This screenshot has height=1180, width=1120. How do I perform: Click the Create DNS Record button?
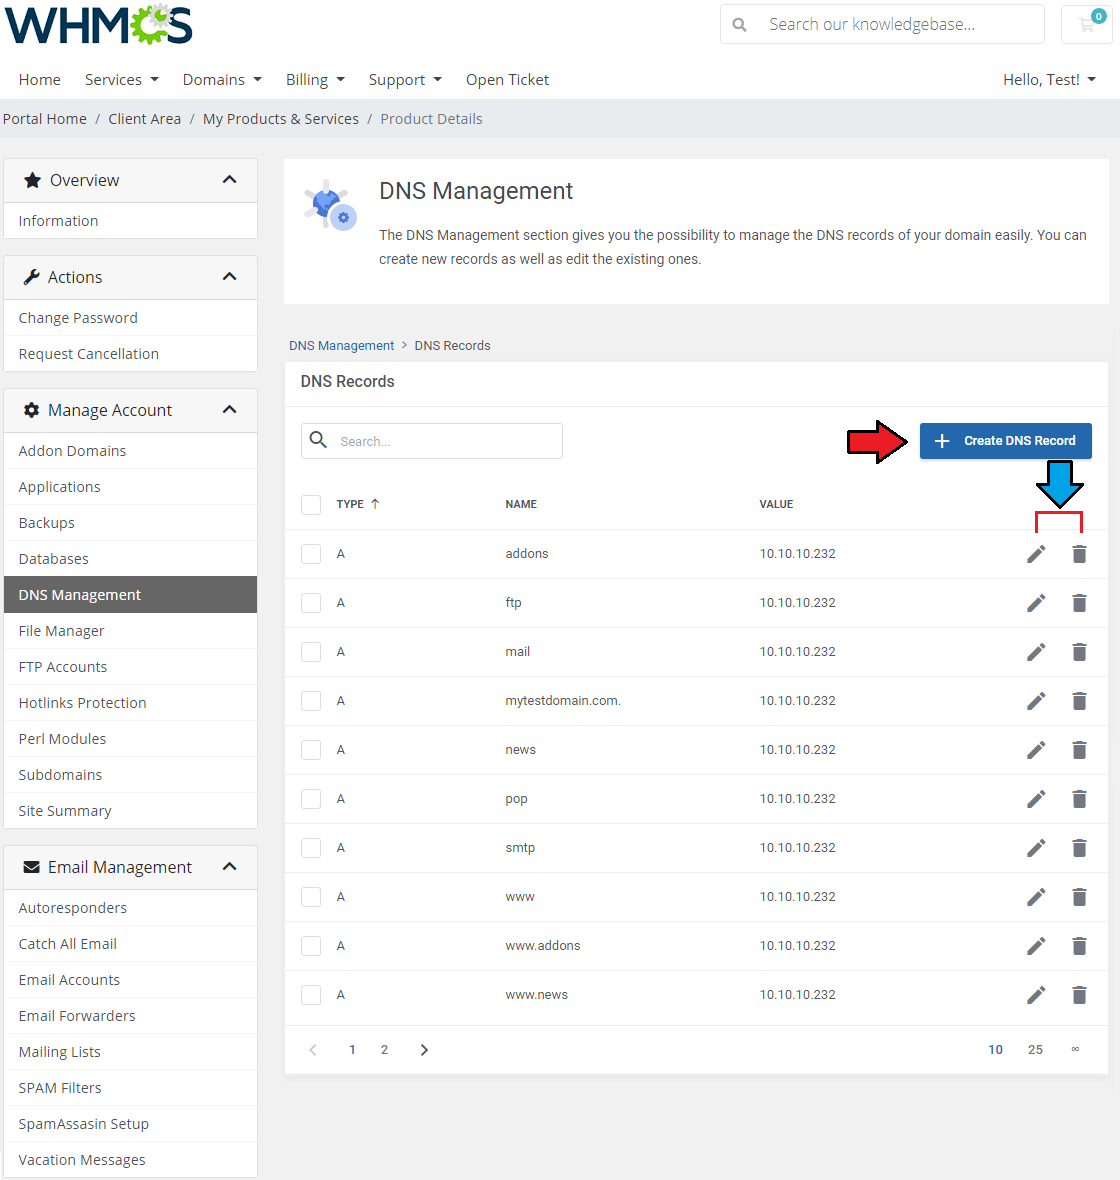coord(1005,441)
